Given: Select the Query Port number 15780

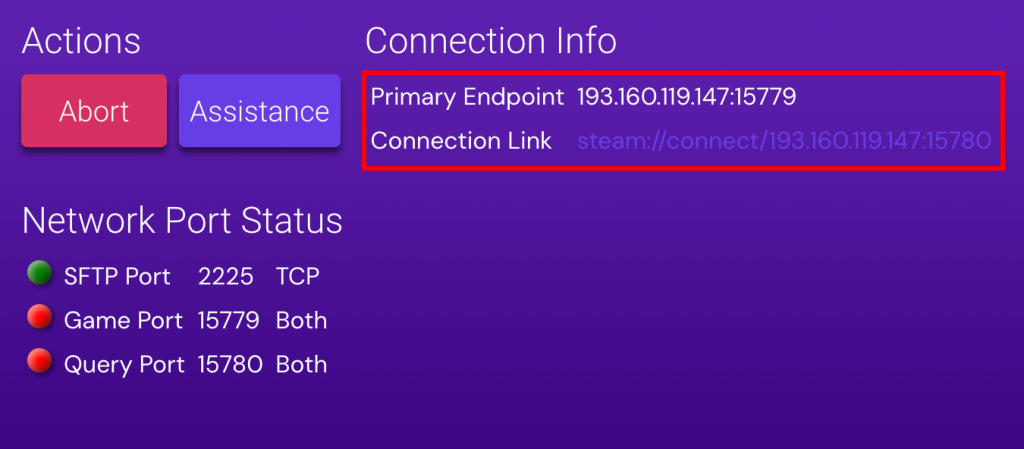Looking at the screenshot, I should coord(230,365).
